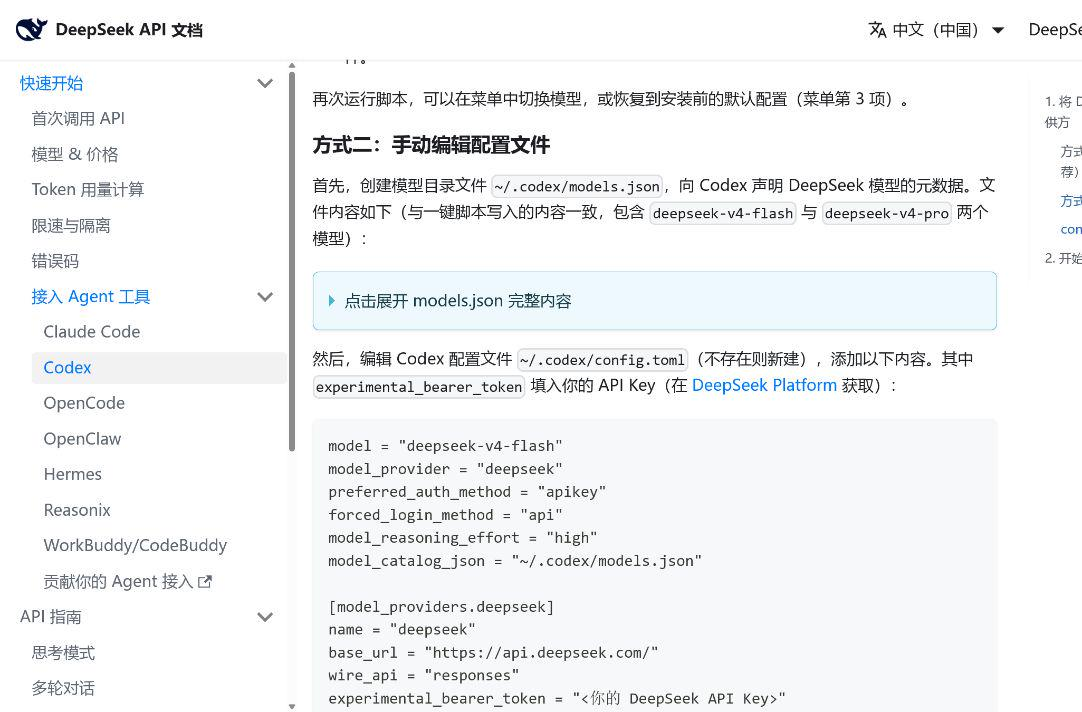This screenshot has height=712, width=1082.
Task: Open the DeepSe… link in the top navbar
Action: click(x=1055, y=30)
